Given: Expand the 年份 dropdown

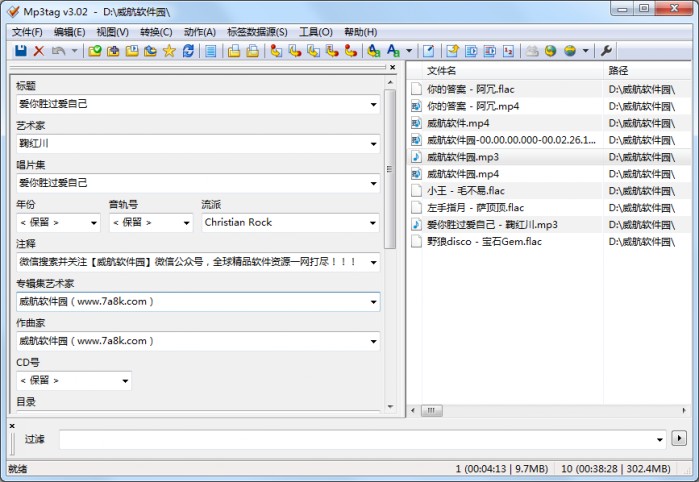Looking at the screenshot, I should (94, 223).
